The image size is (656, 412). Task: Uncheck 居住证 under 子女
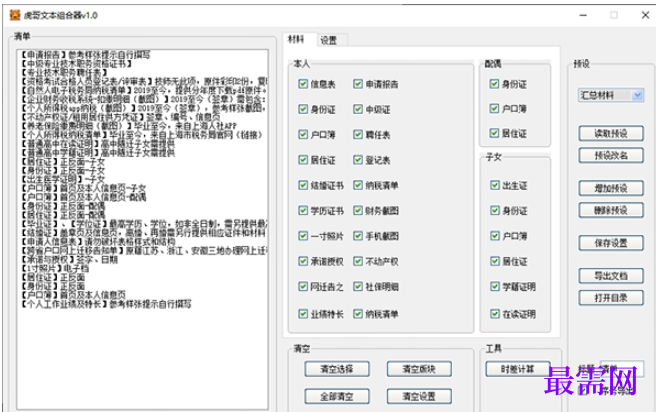click(x=495, y=261)
